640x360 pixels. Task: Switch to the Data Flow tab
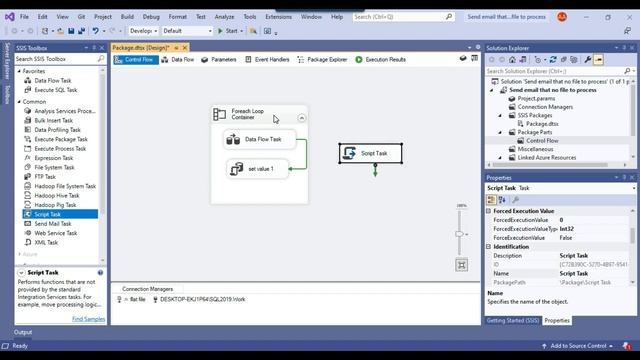click(178, 60)
